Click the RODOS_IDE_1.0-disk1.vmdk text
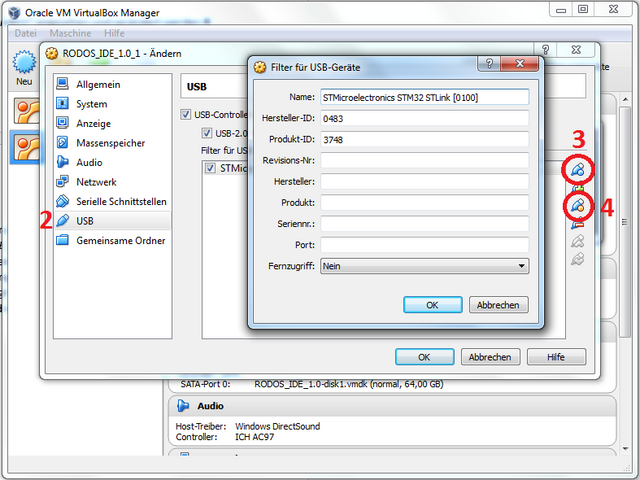The width and height of the screenshot is (640, 480). (310, 384)
